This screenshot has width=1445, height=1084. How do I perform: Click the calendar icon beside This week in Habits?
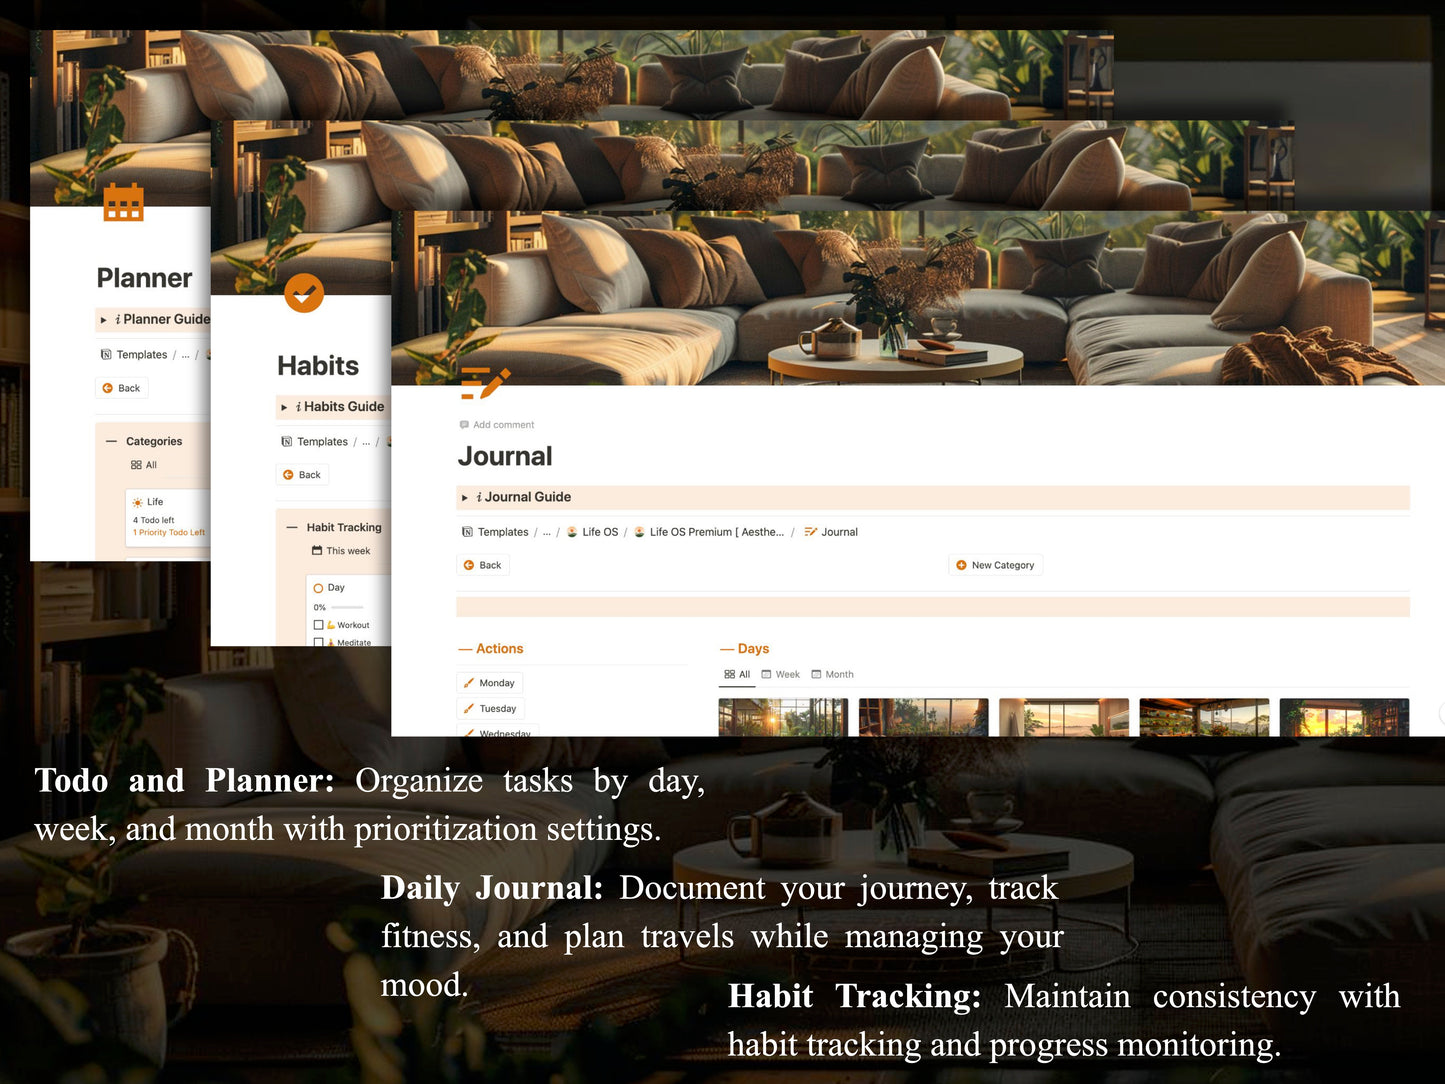(317, 551)
